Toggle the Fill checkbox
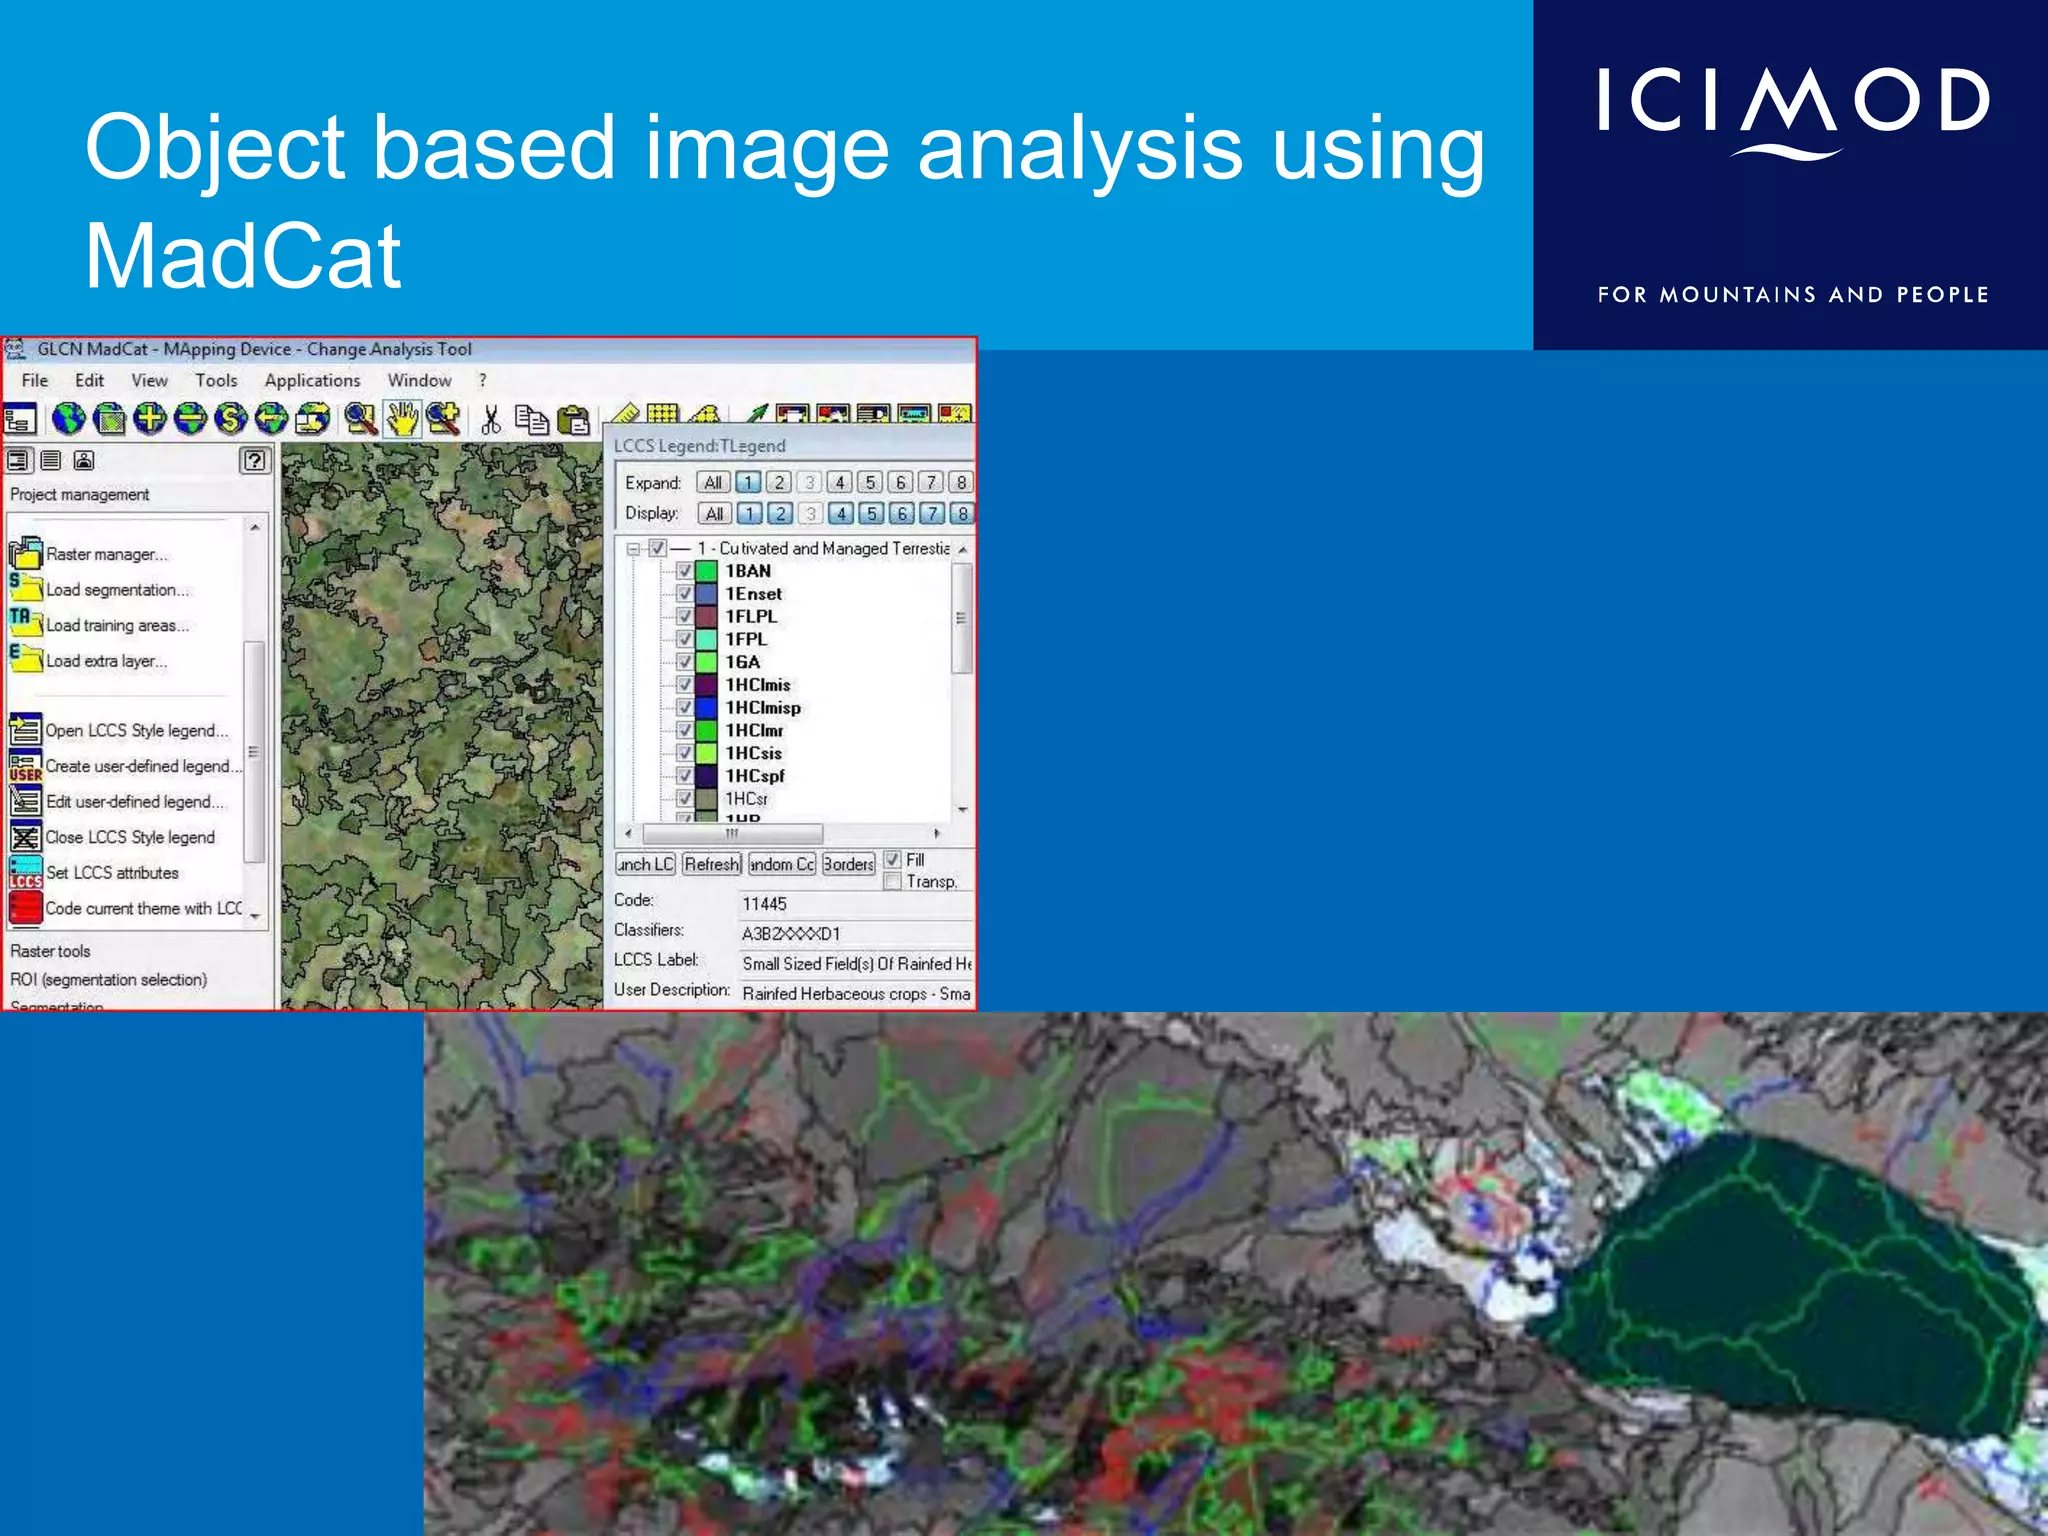The height and width of the screenshot is (1536, 2048). [893, 860]
